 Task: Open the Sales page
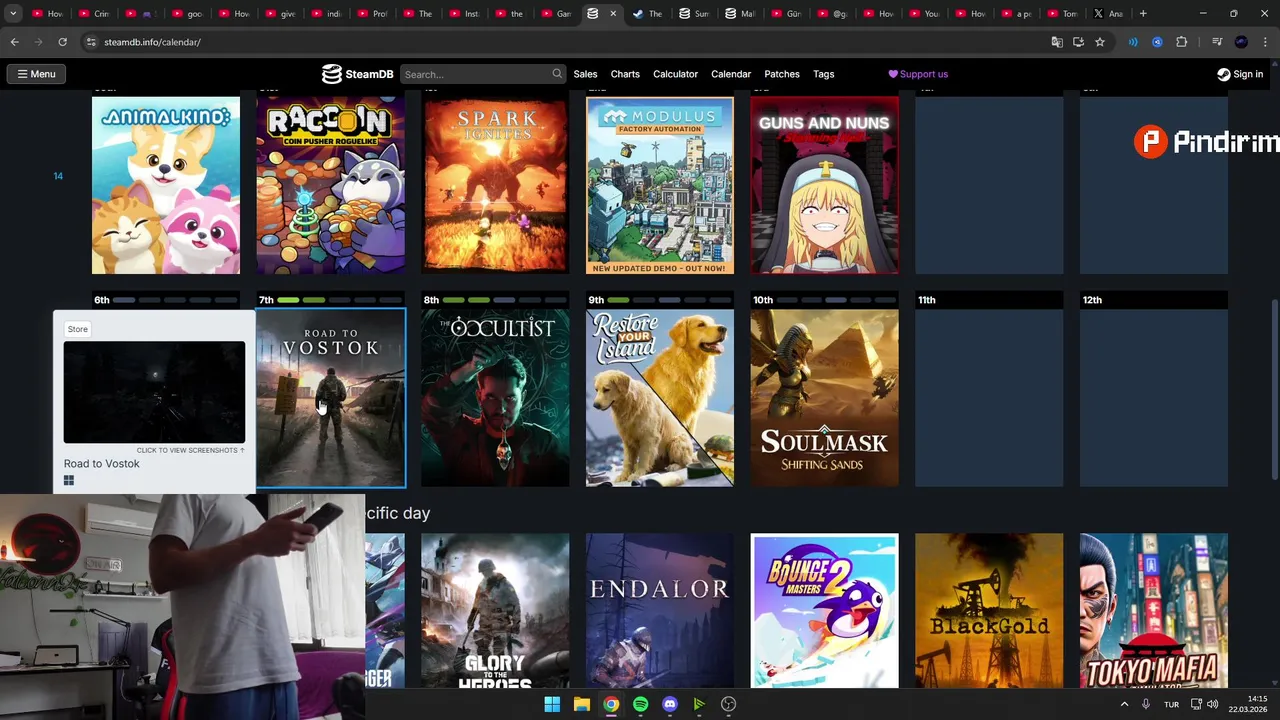pyautogui.click(x=585, y=74)
